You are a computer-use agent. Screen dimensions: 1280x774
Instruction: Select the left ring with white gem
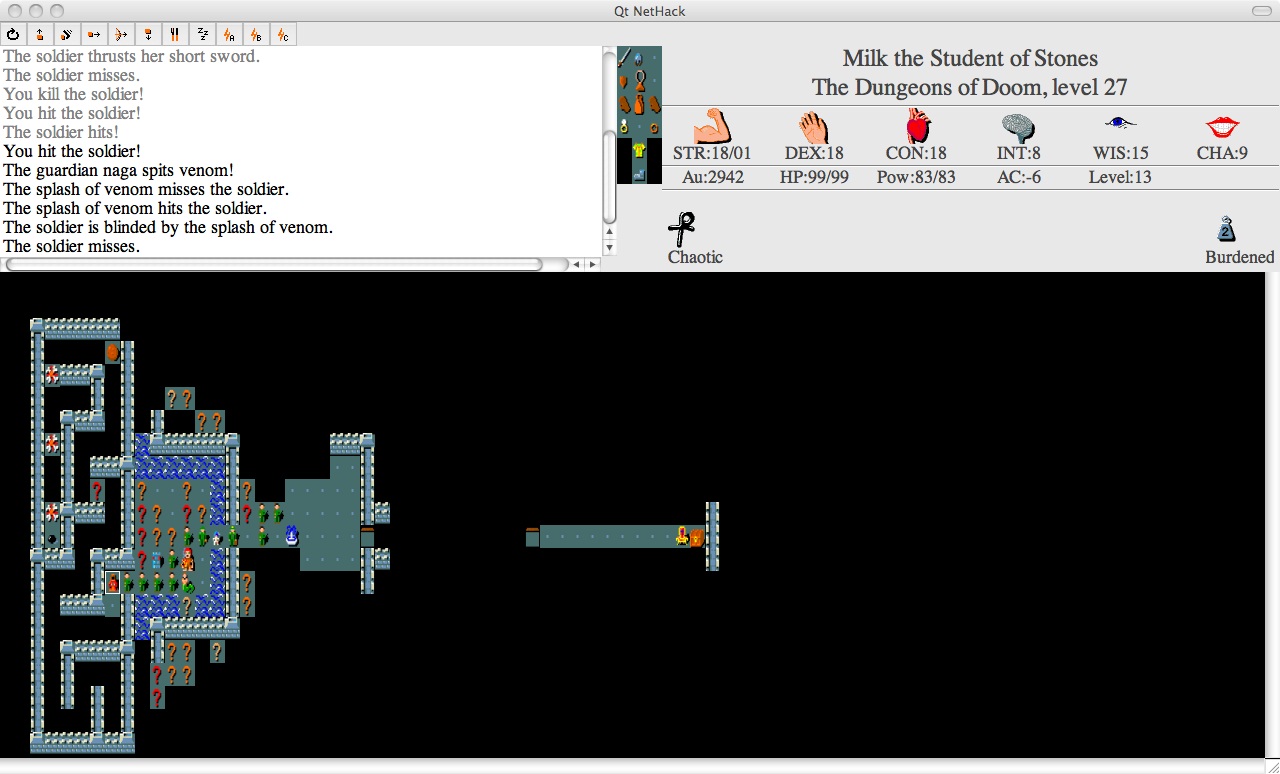[623, 127]
